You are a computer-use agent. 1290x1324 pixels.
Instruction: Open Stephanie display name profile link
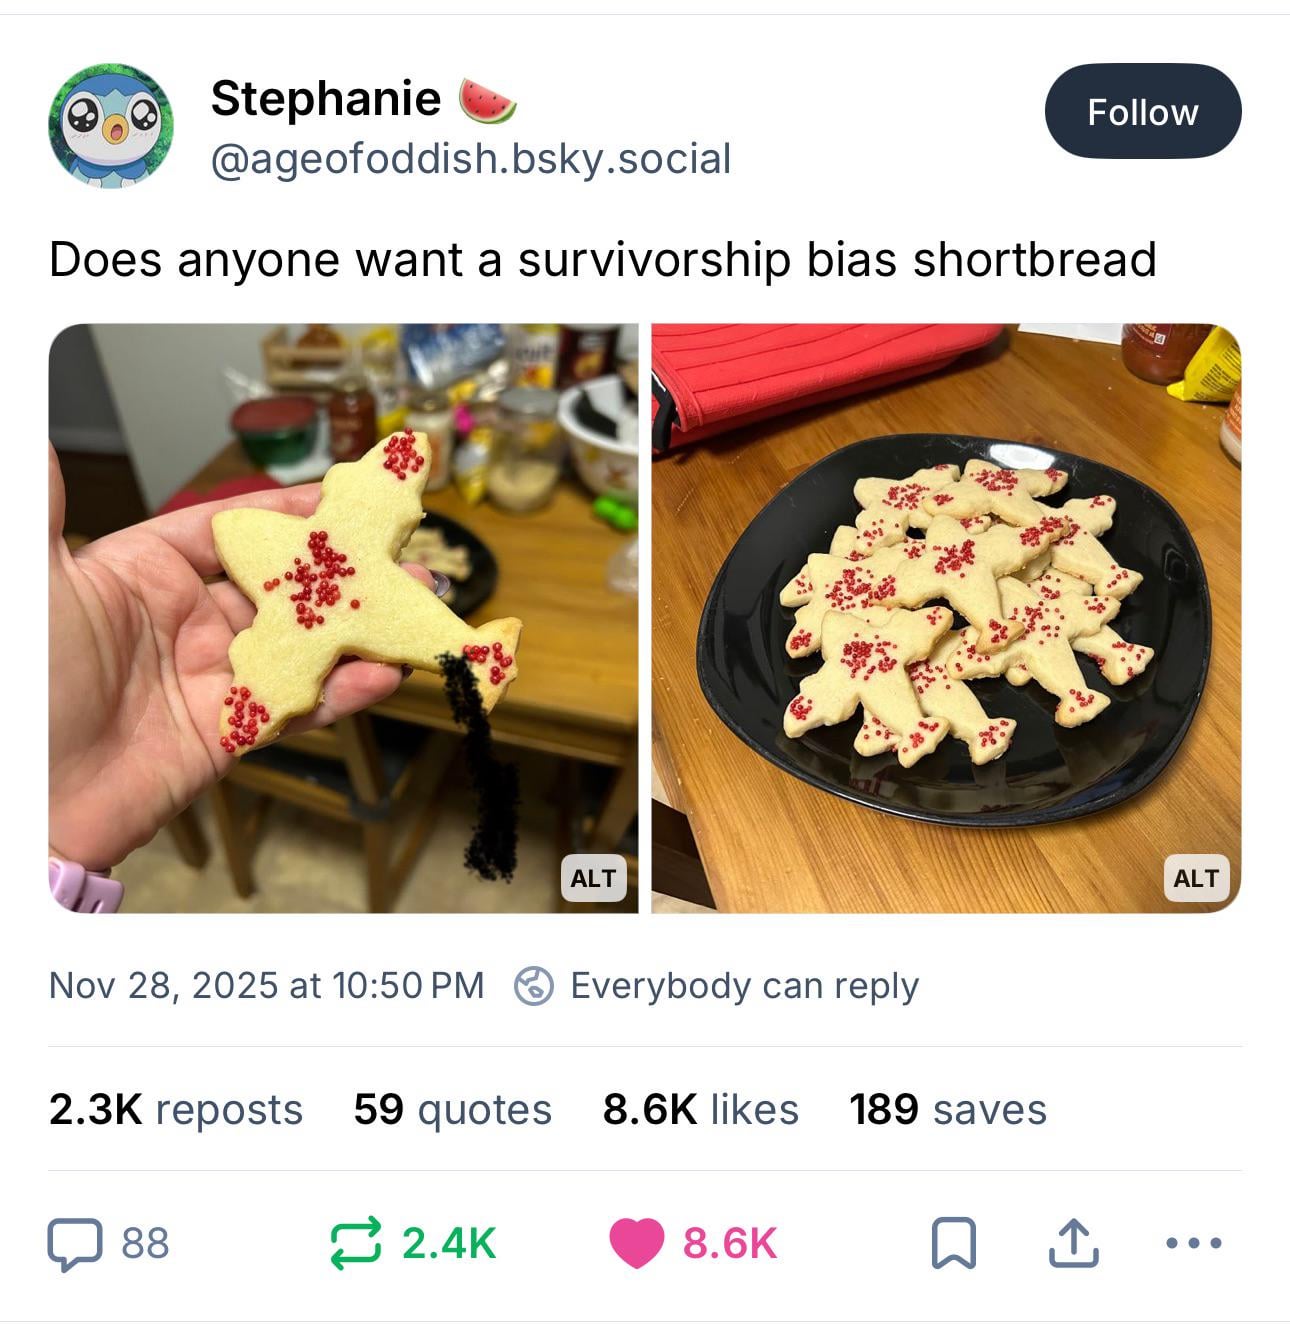tap(325, 98)
